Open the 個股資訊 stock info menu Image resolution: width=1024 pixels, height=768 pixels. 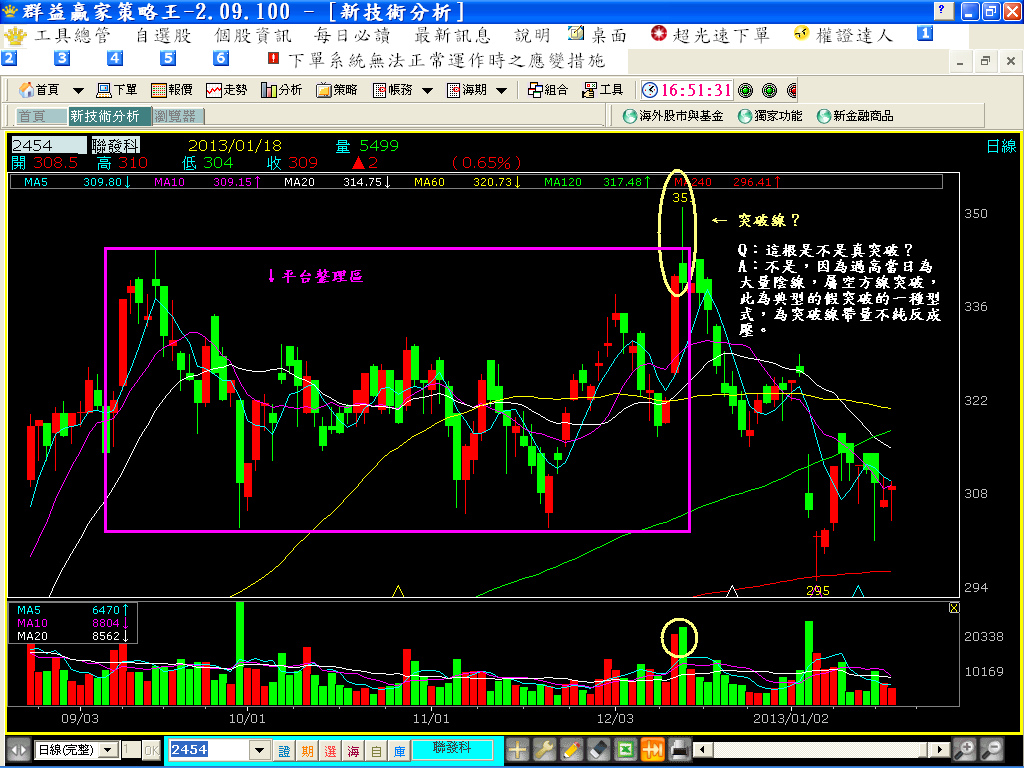(x=253, y=35)
